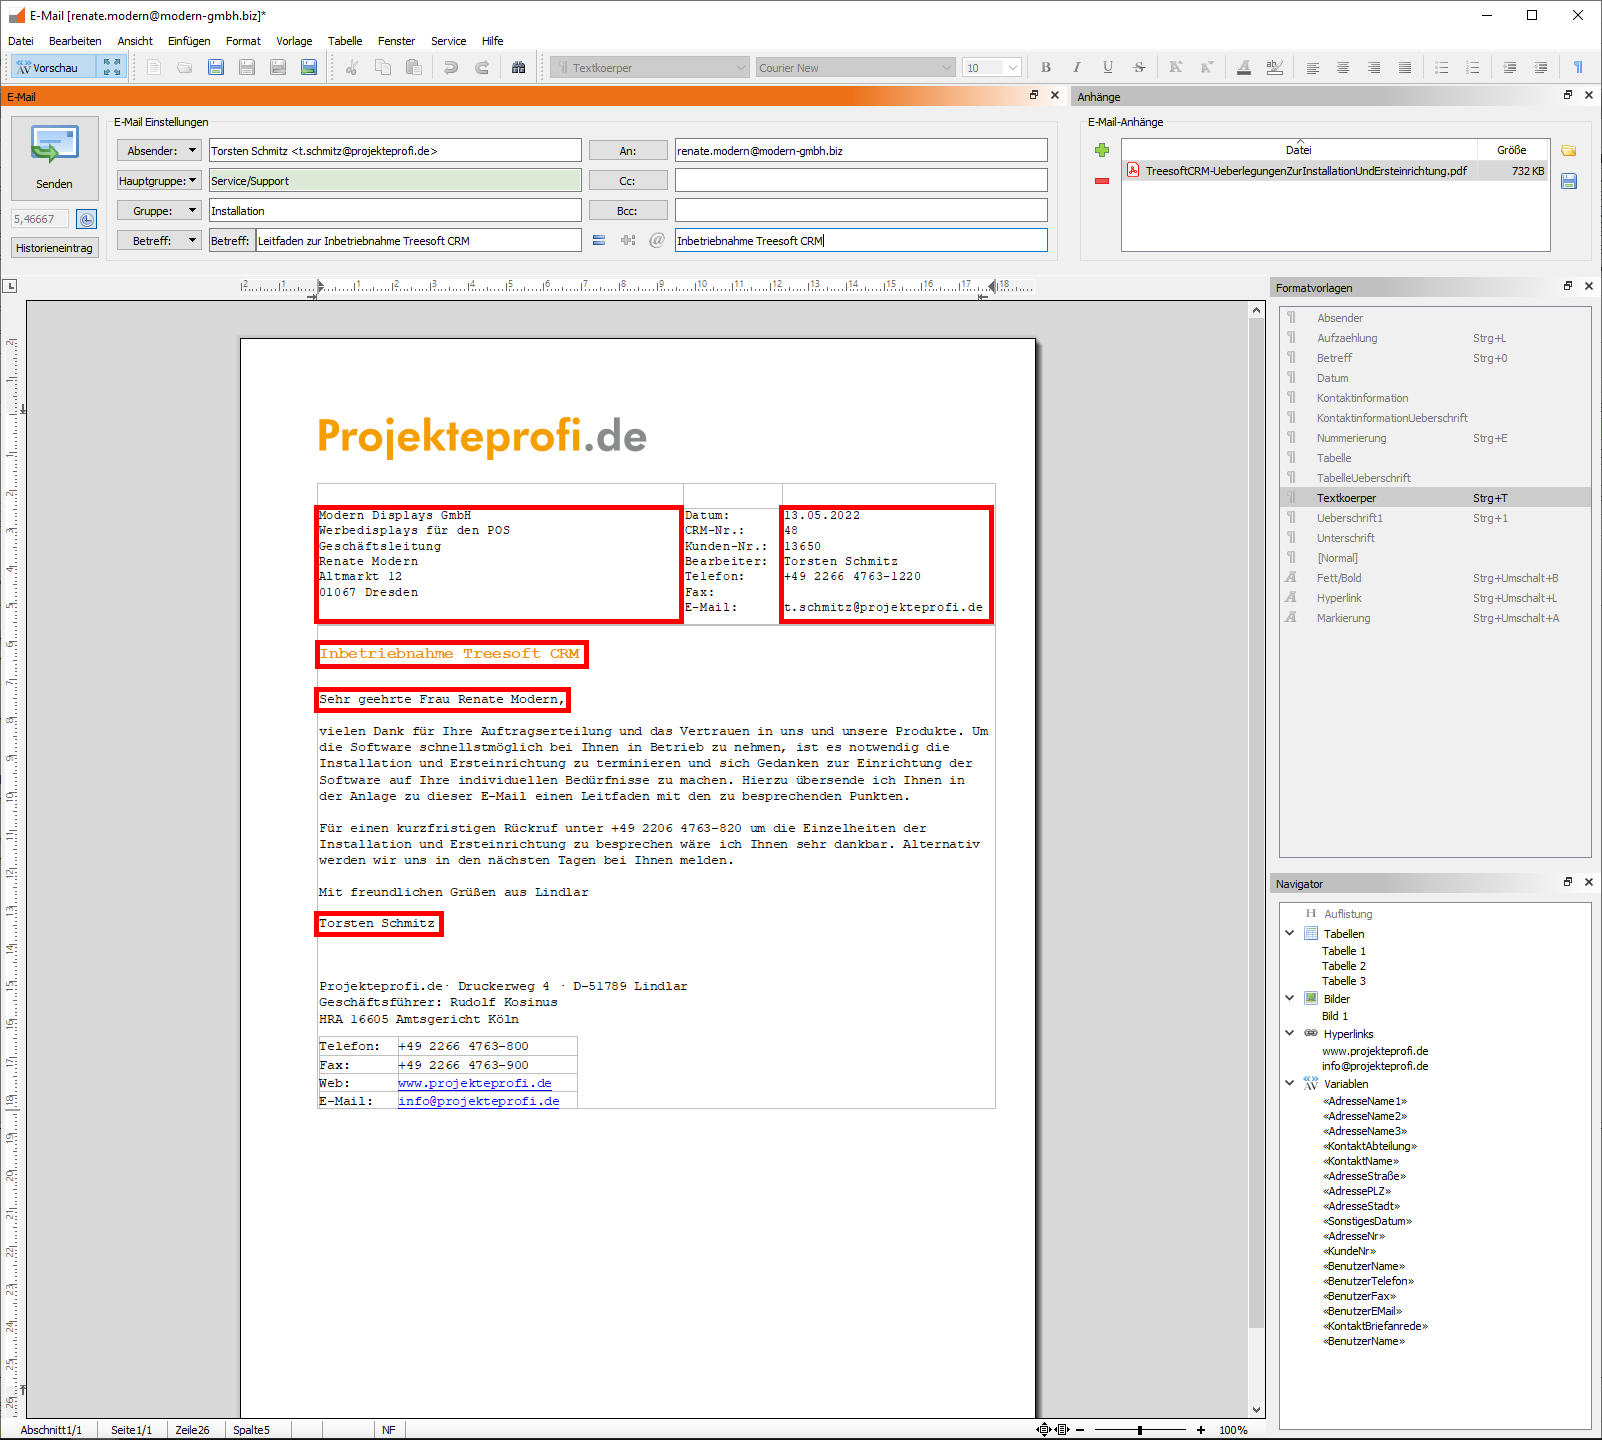Click the www.projekteprofi.de link in the document

pos(474,1083)
